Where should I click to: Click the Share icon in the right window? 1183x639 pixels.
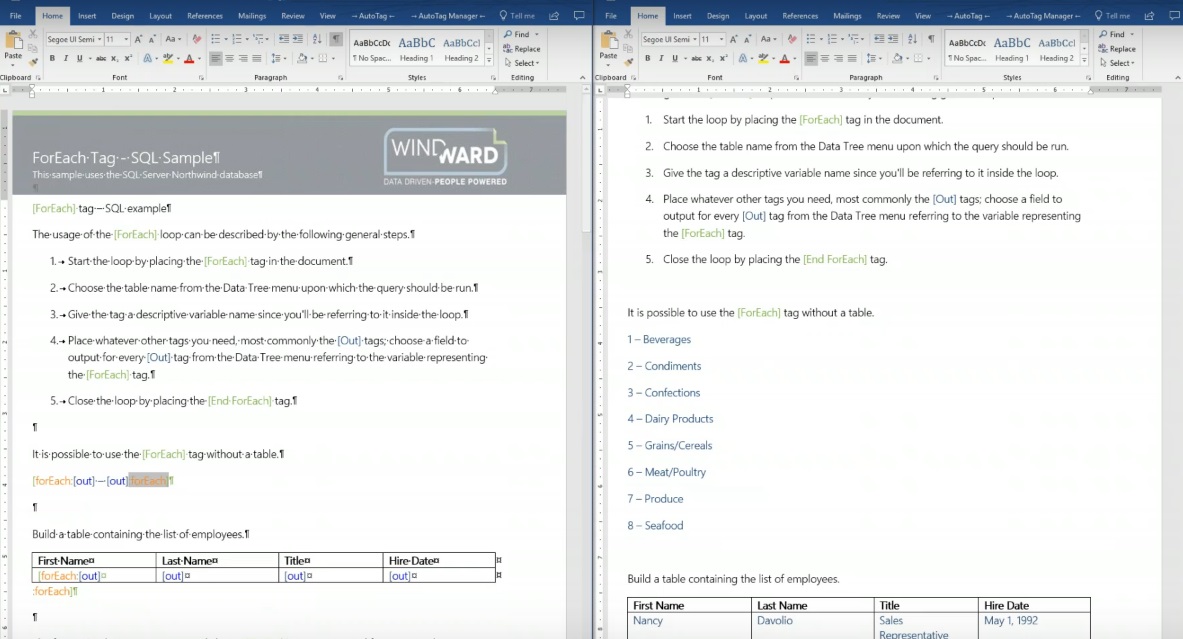(x=1147, y=16)
